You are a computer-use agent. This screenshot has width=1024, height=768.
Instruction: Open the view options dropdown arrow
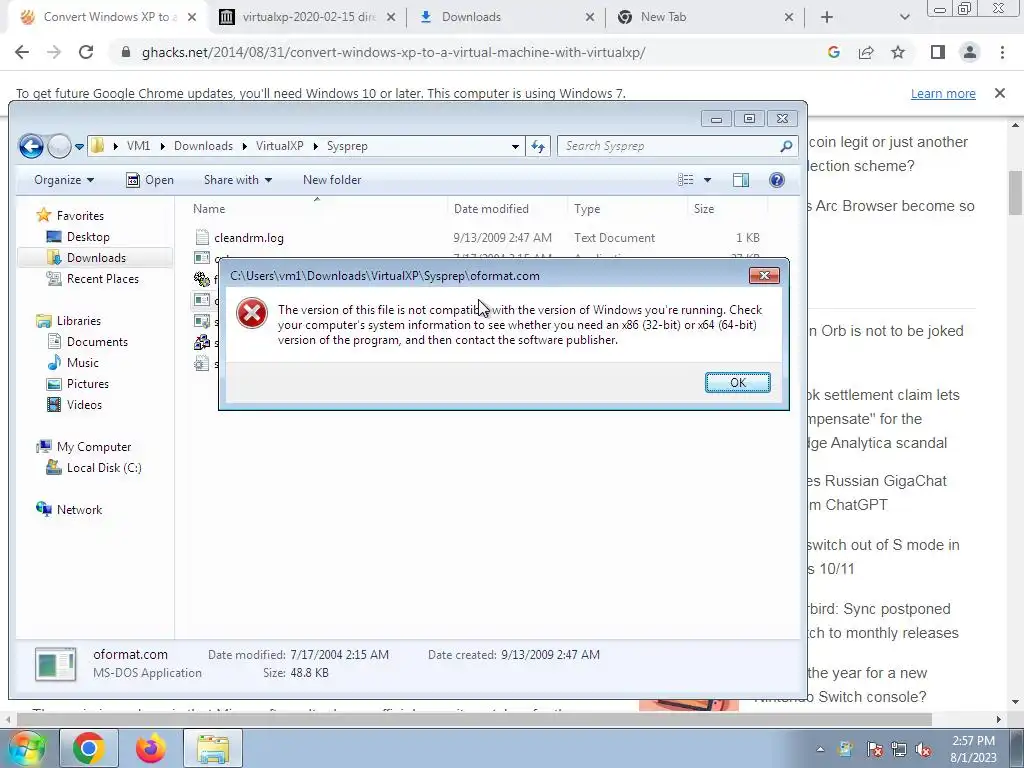(x=707, y=180)
